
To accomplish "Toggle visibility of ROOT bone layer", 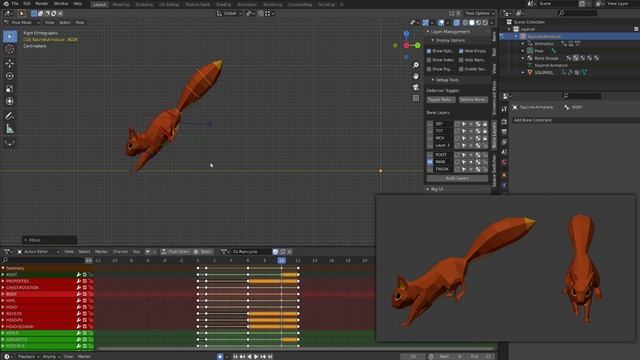I will click(x=430, y=155).
